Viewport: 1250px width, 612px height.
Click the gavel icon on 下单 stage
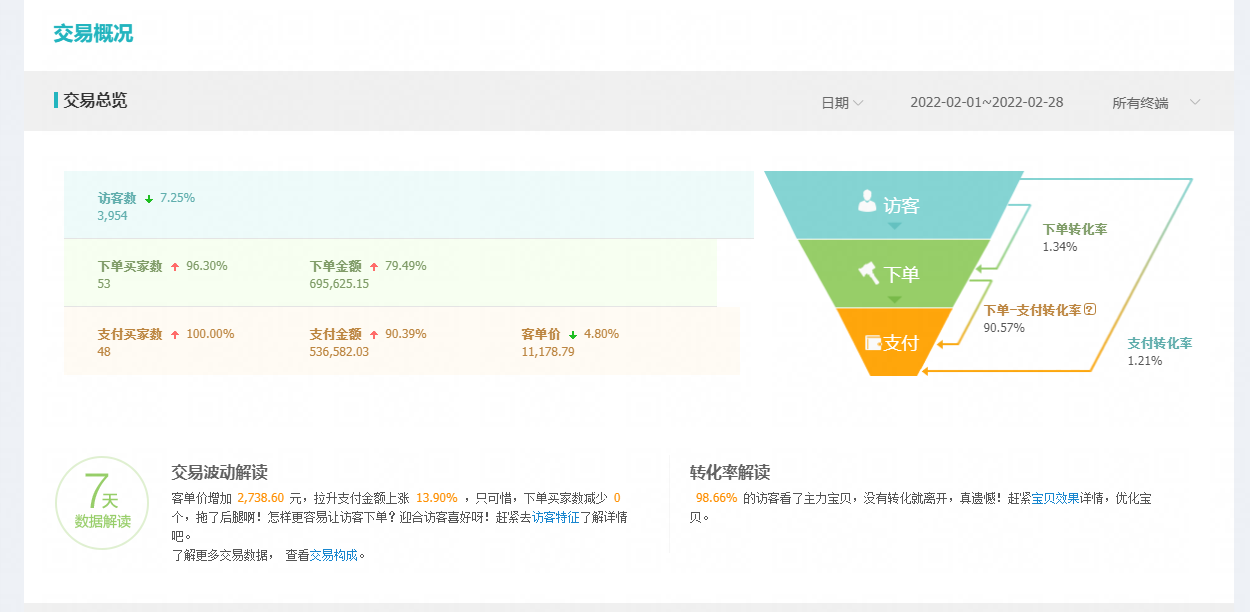click(x=867, y=272)
